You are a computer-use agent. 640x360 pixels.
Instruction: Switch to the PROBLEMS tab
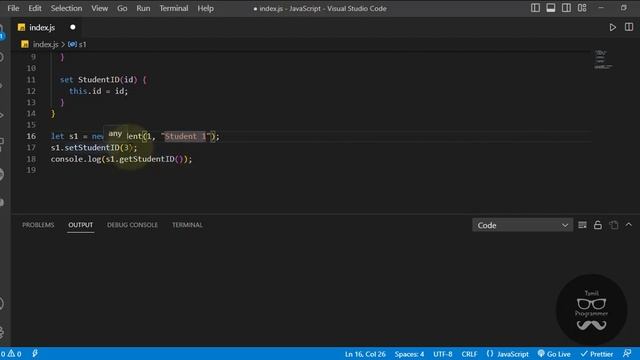(x=38, y=225)
